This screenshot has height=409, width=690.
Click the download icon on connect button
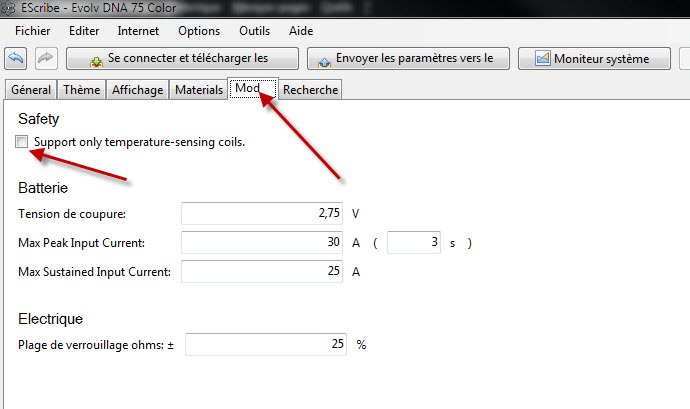pyautogui.click(x=96, y=61)
